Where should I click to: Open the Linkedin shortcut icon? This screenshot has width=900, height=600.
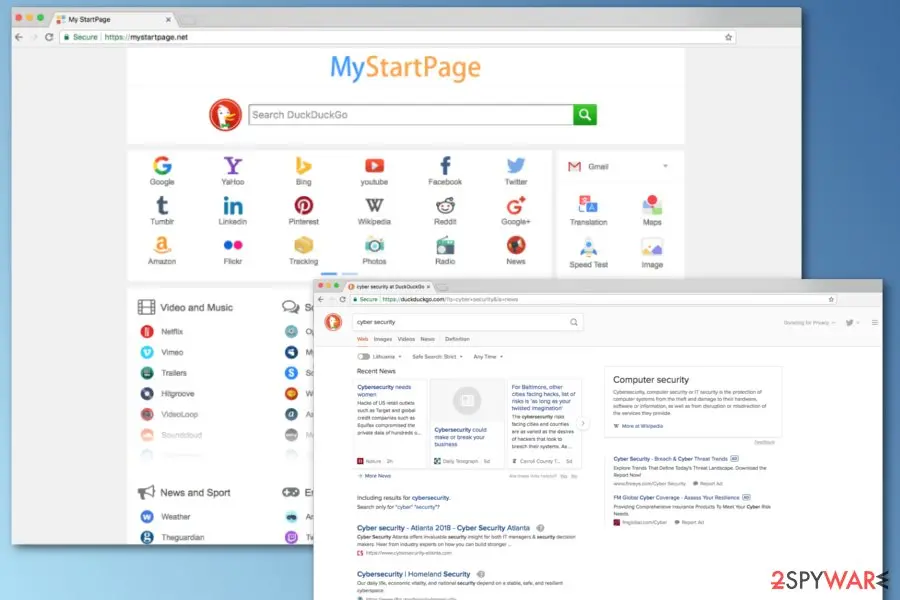(x=232, y=205)
